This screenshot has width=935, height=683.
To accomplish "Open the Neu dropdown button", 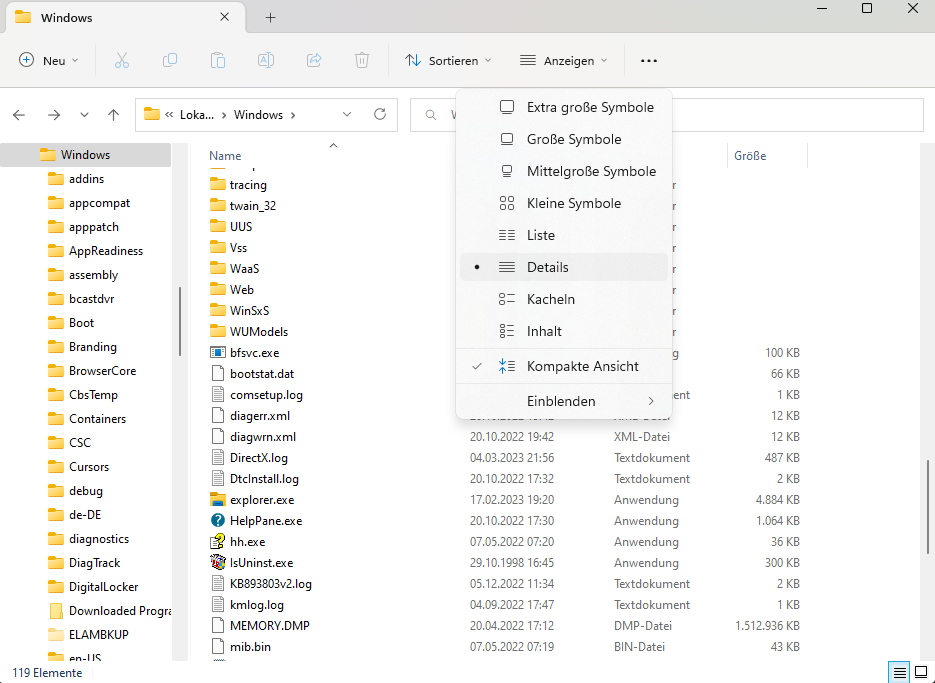I will (49, 60).
